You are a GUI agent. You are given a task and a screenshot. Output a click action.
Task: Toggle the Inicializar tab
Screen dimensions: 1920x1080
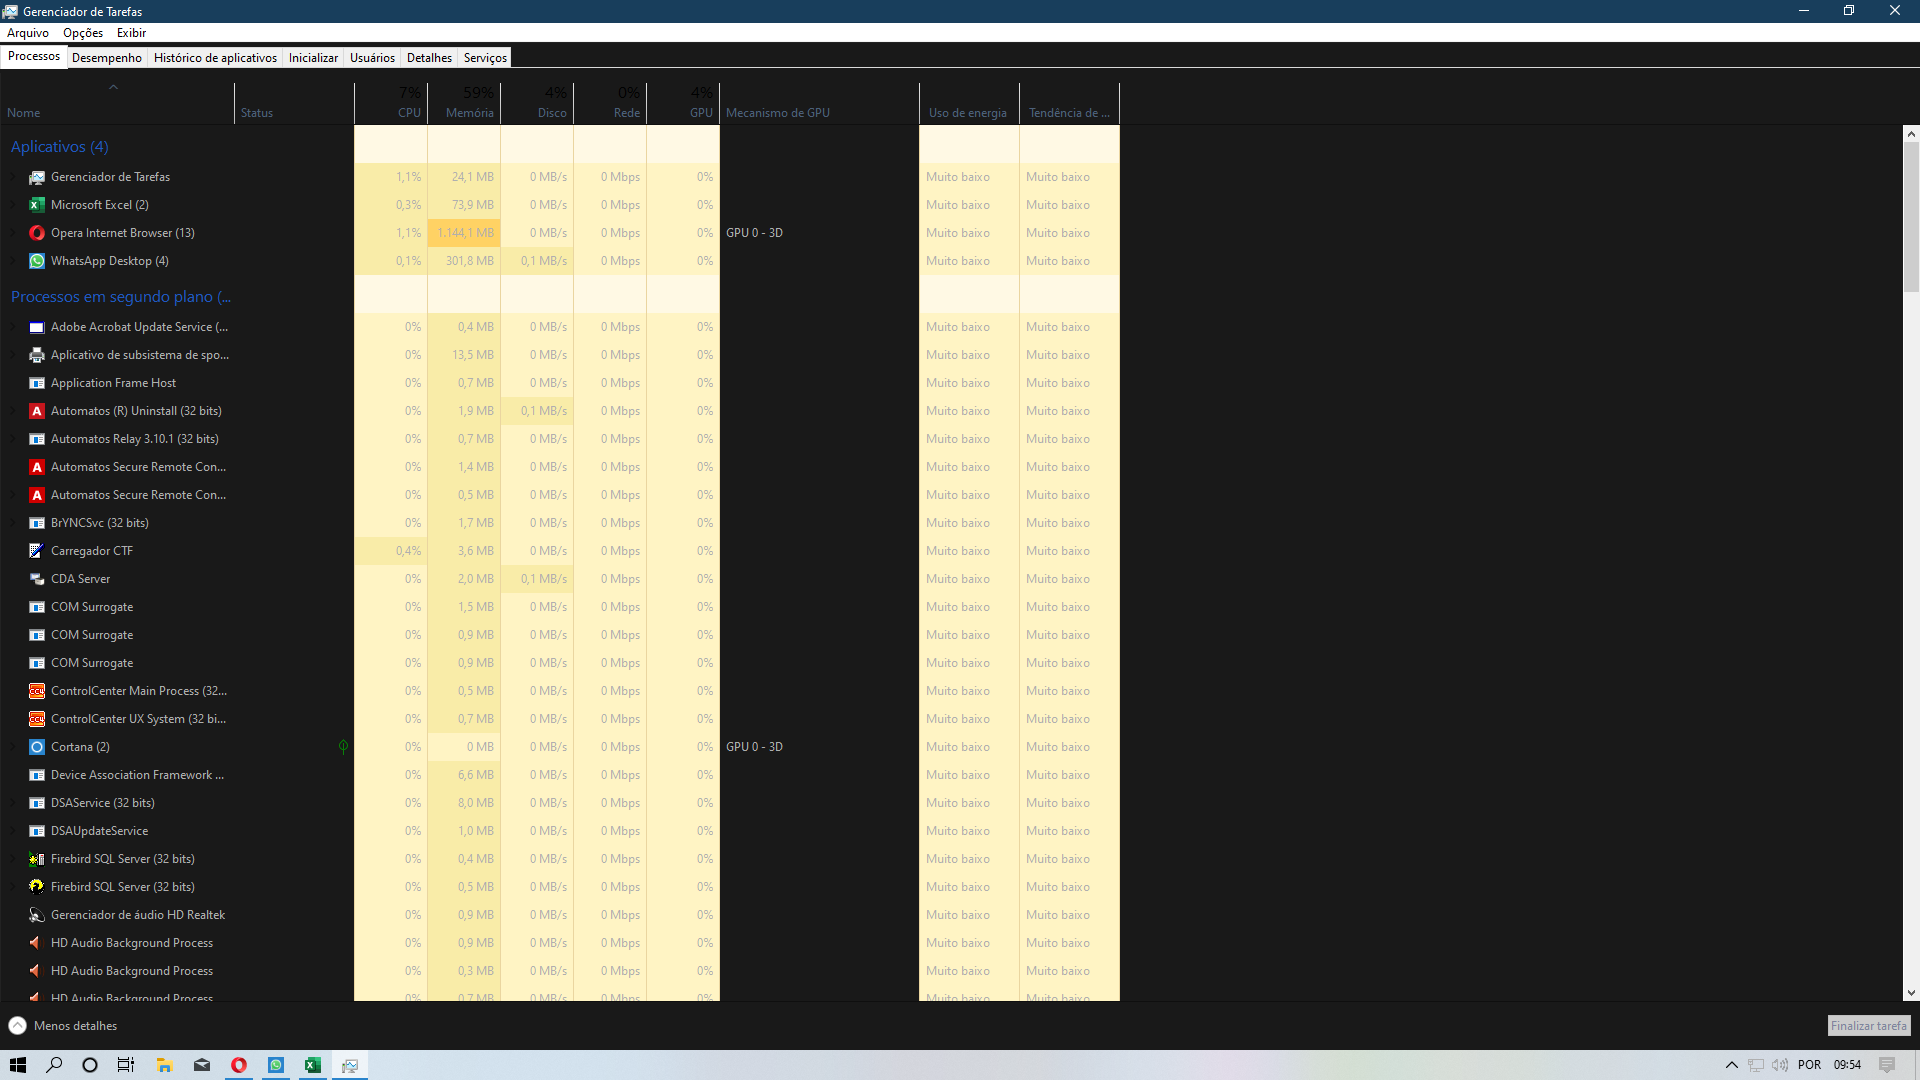[x=314, y=58]
